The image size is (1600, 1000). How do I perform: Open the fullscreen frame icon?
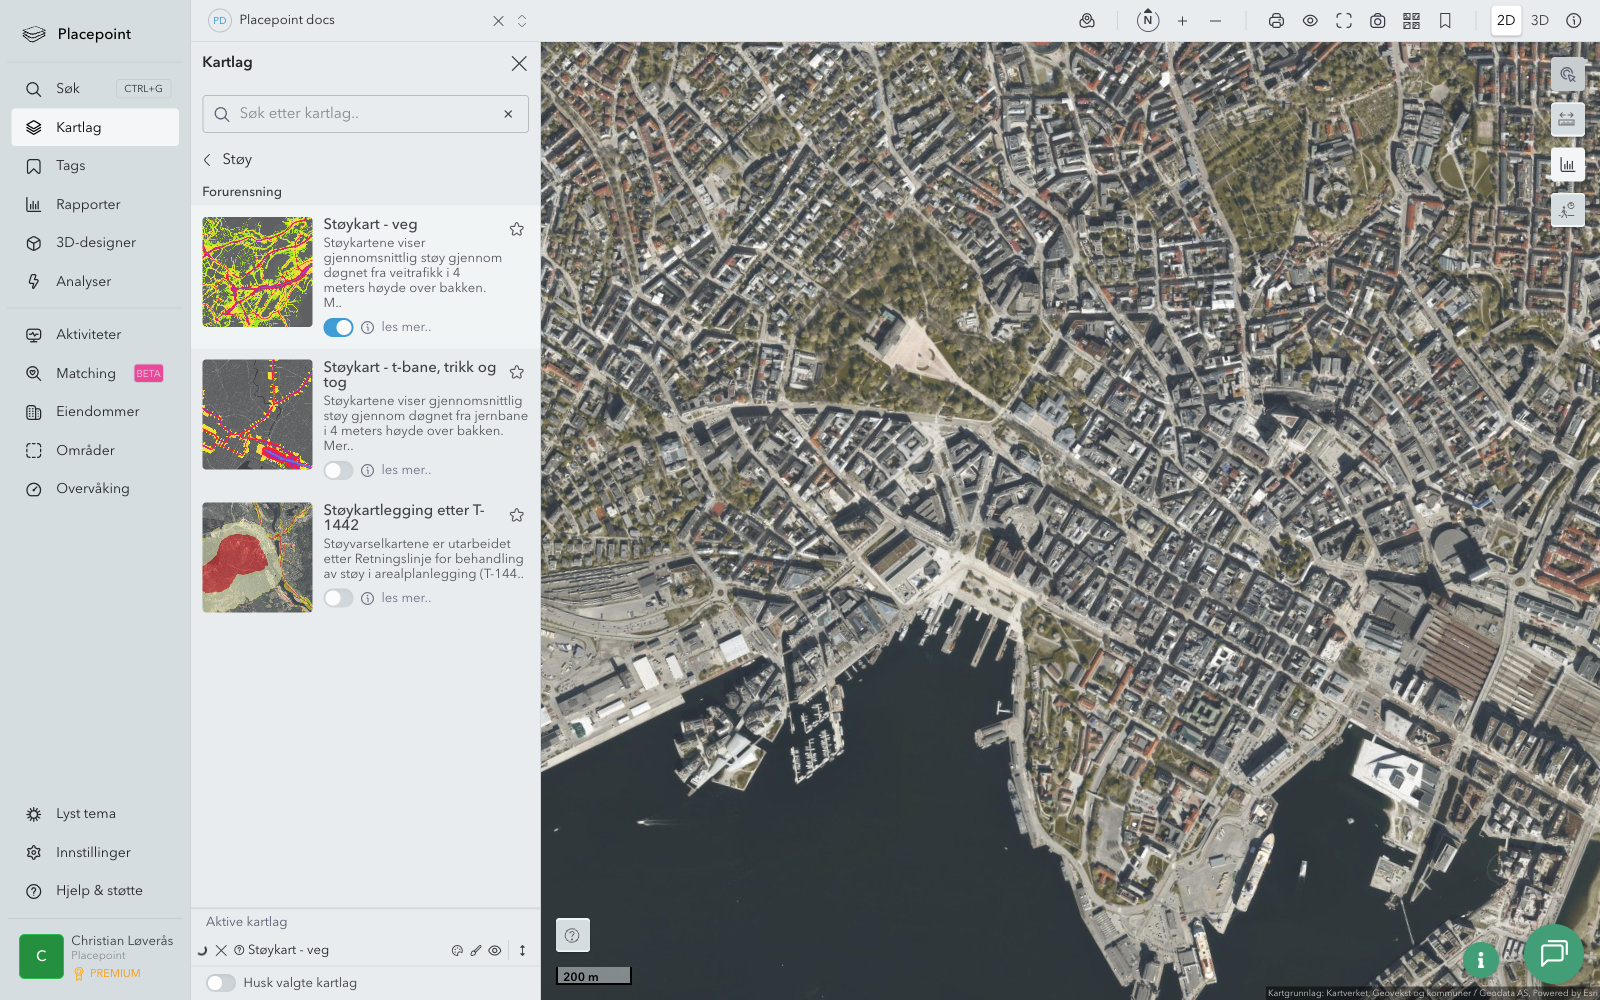(1344, 21)
